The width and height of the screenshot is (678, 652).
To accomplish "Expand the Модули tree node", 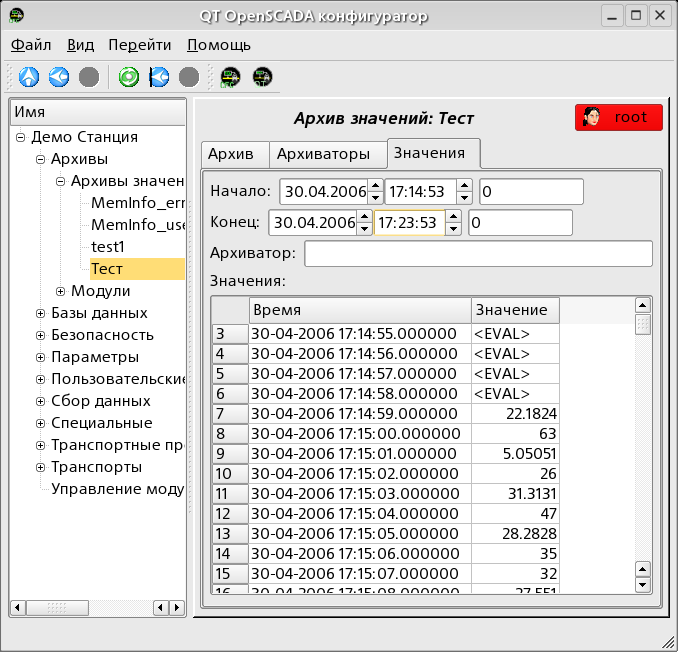I will click(x=61, y=292).
